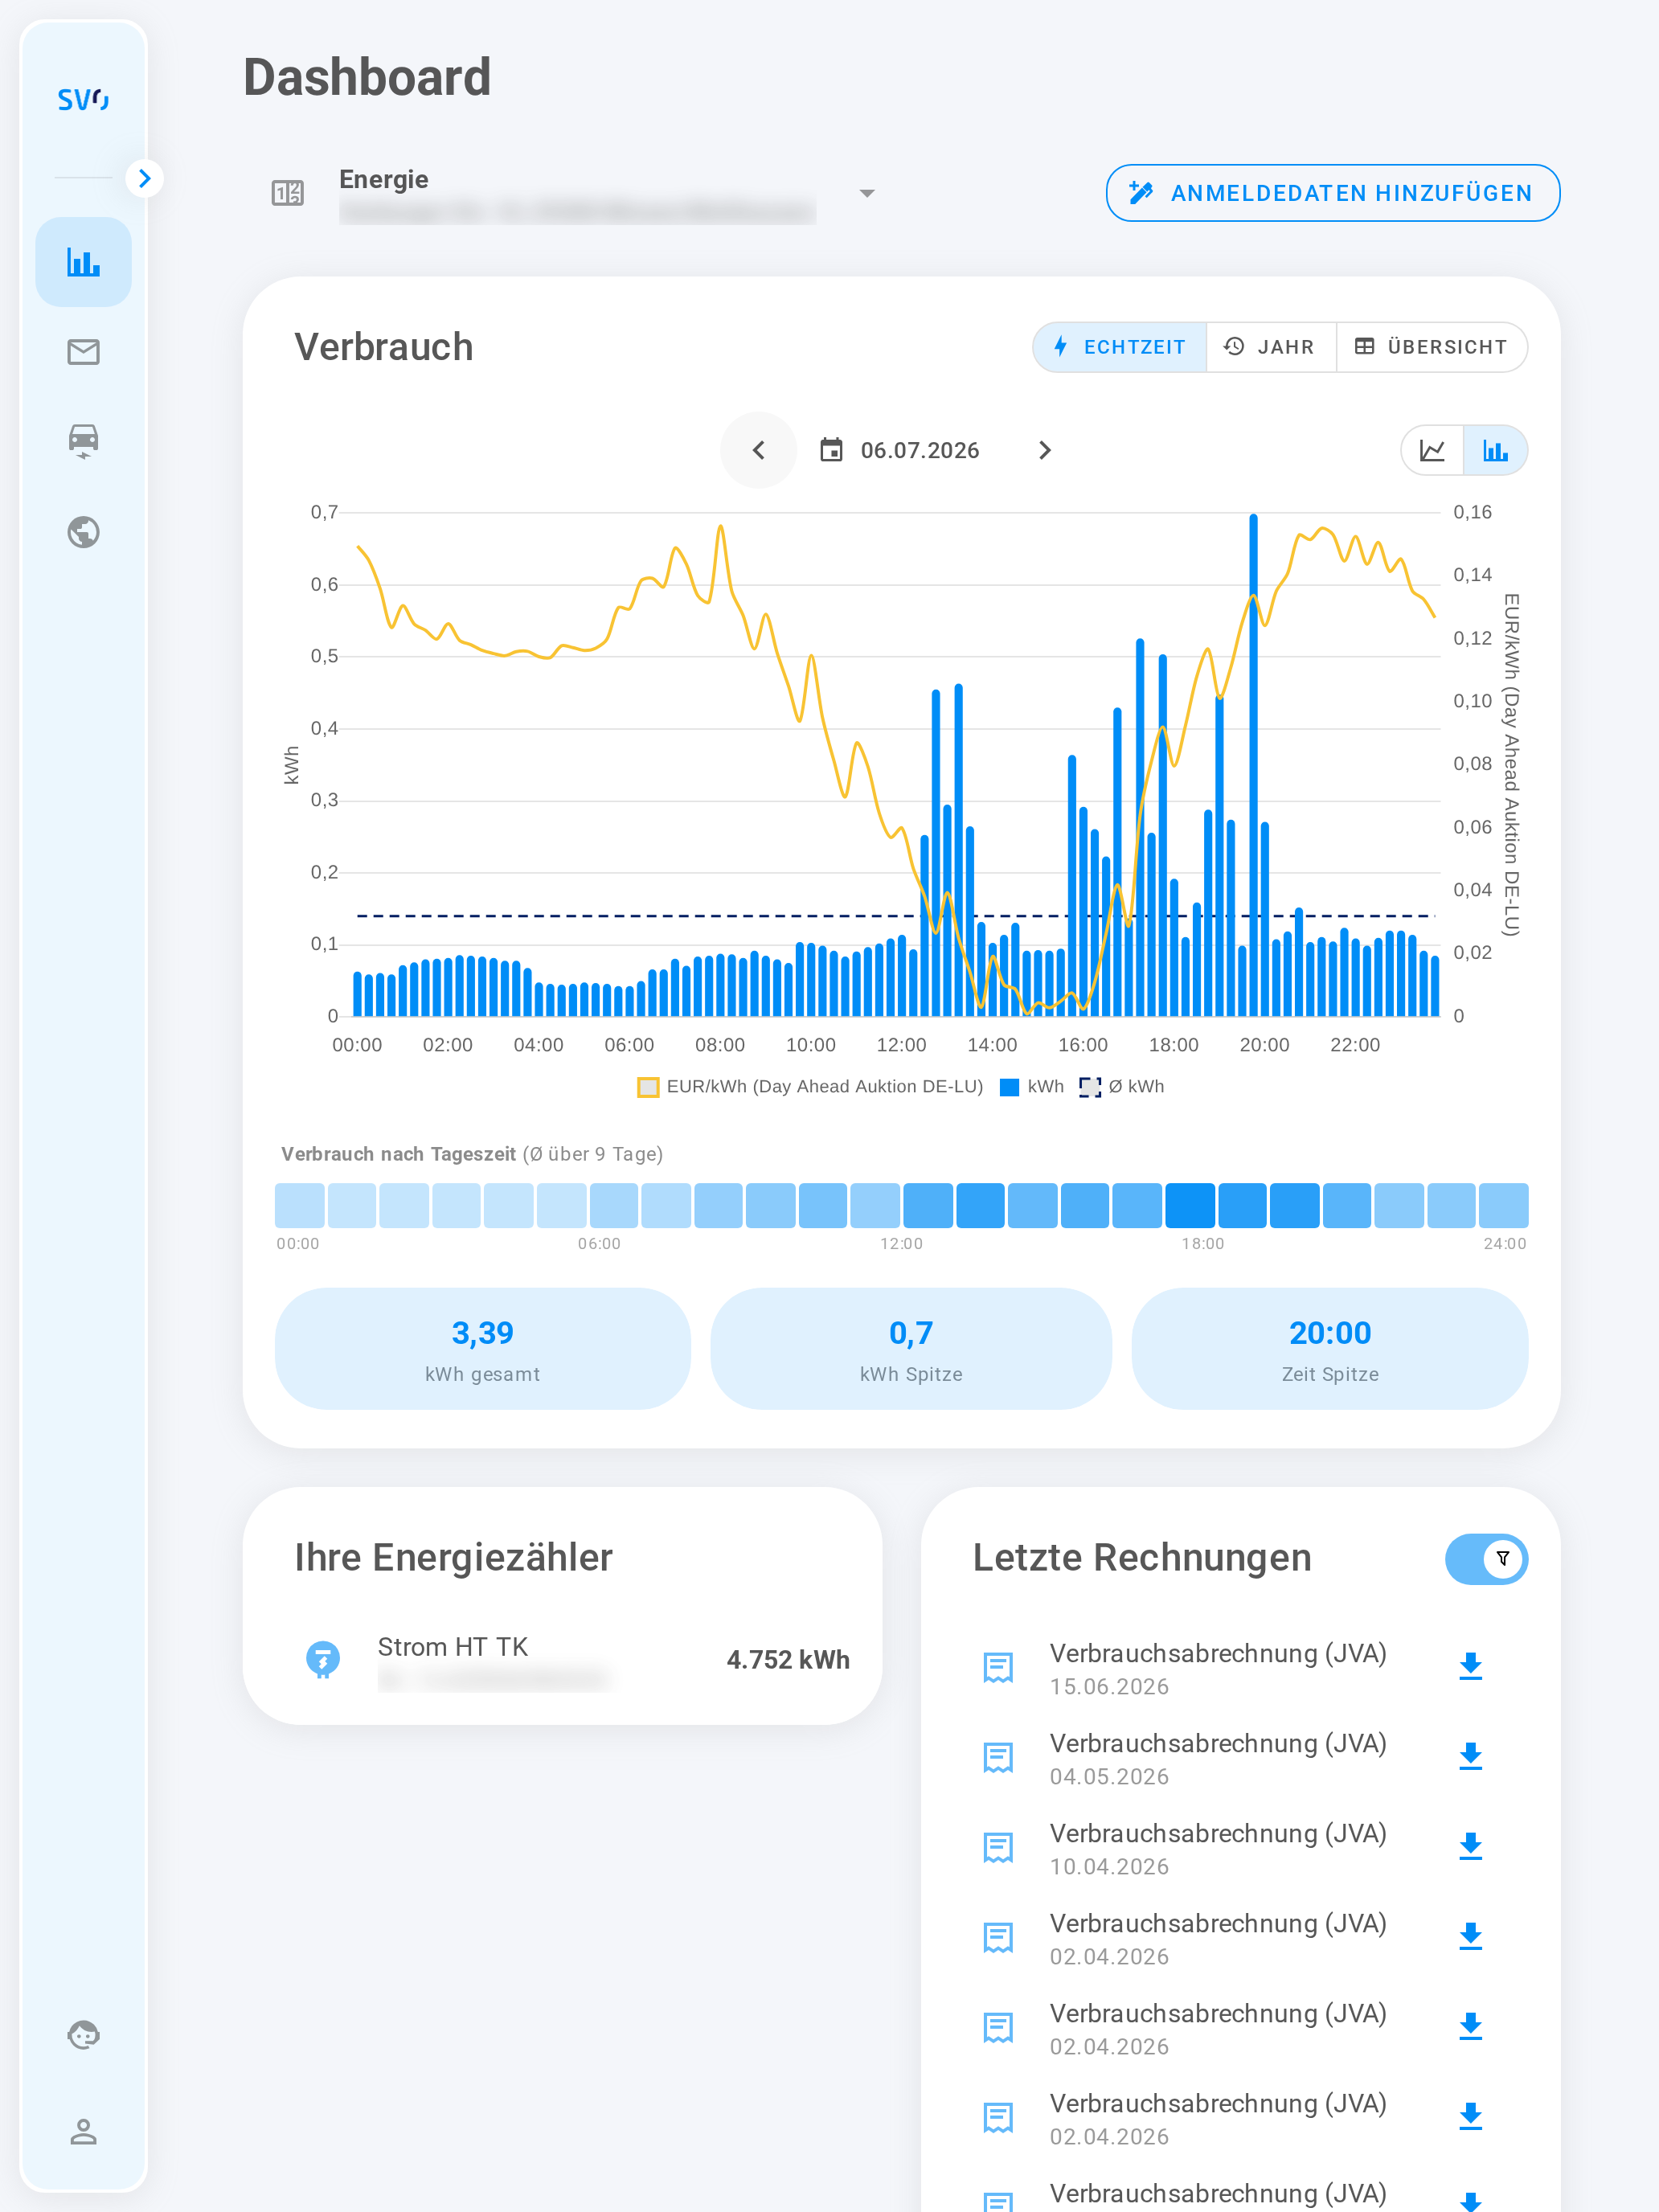Click the 0,7 kWh Spitze card

point(911,1349)
